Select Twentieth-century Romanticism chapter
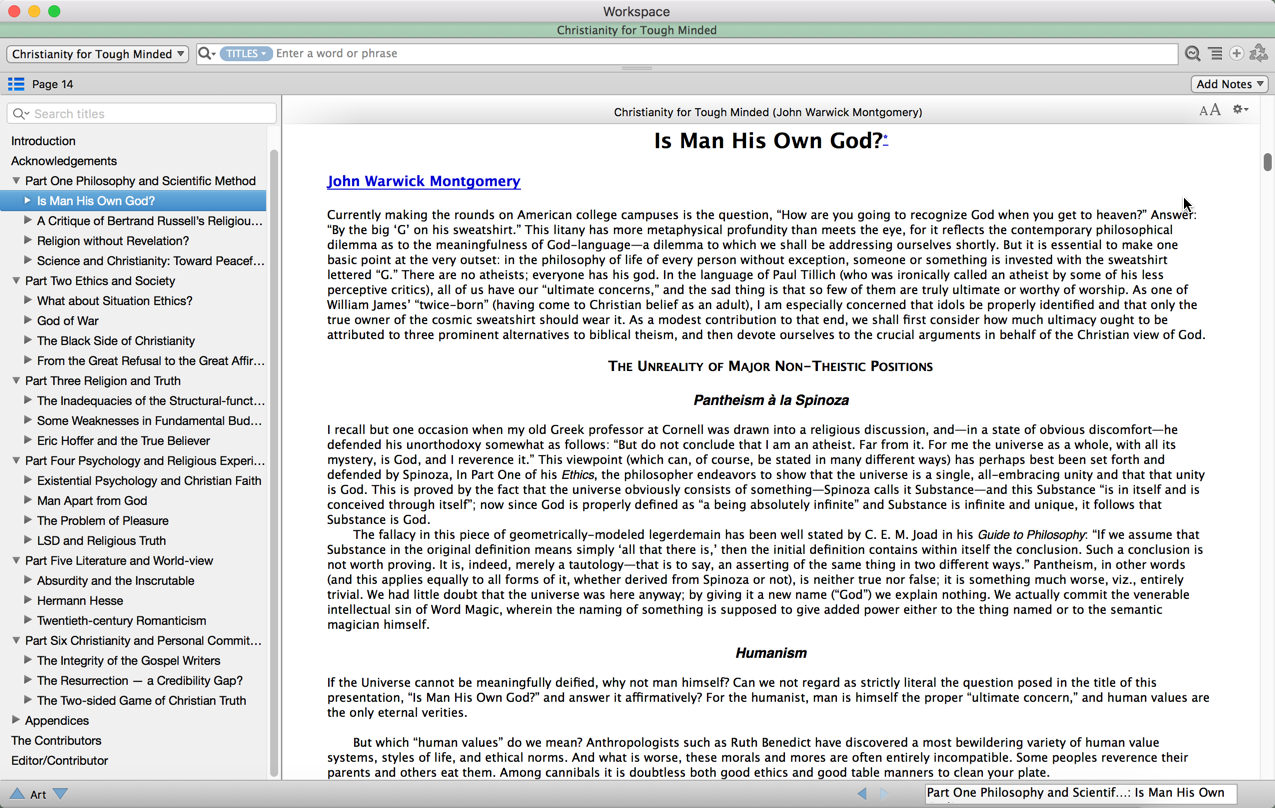 pos(121,621)
